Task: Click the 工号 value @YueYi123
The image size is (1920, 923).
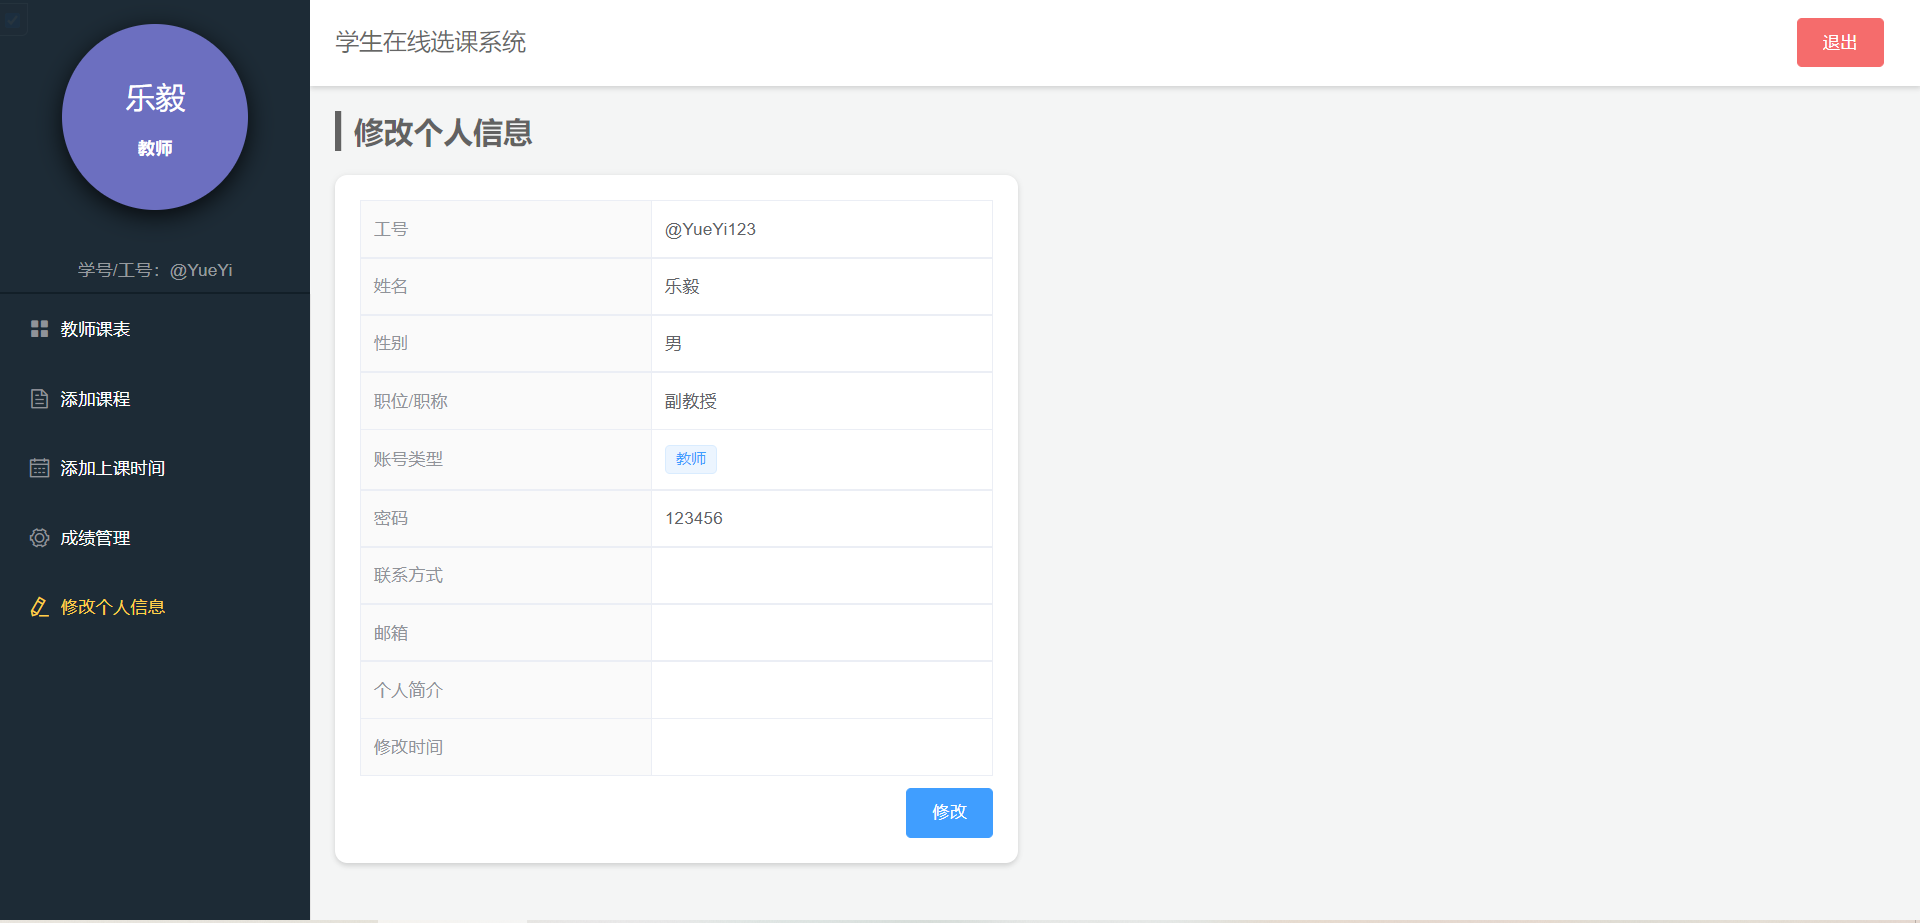Action: [x=711, y=229]
